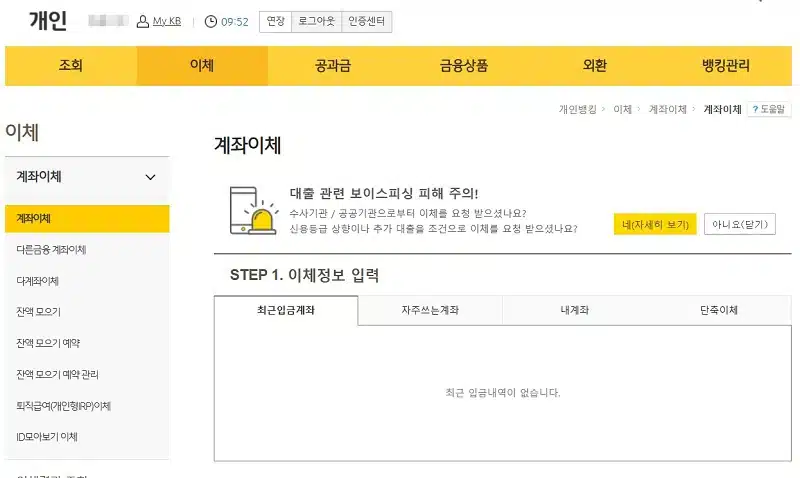Select the 금융상품 menu item
Image resolution: width=800 pixels, height=478 pixels.
(x=464, y=66)
